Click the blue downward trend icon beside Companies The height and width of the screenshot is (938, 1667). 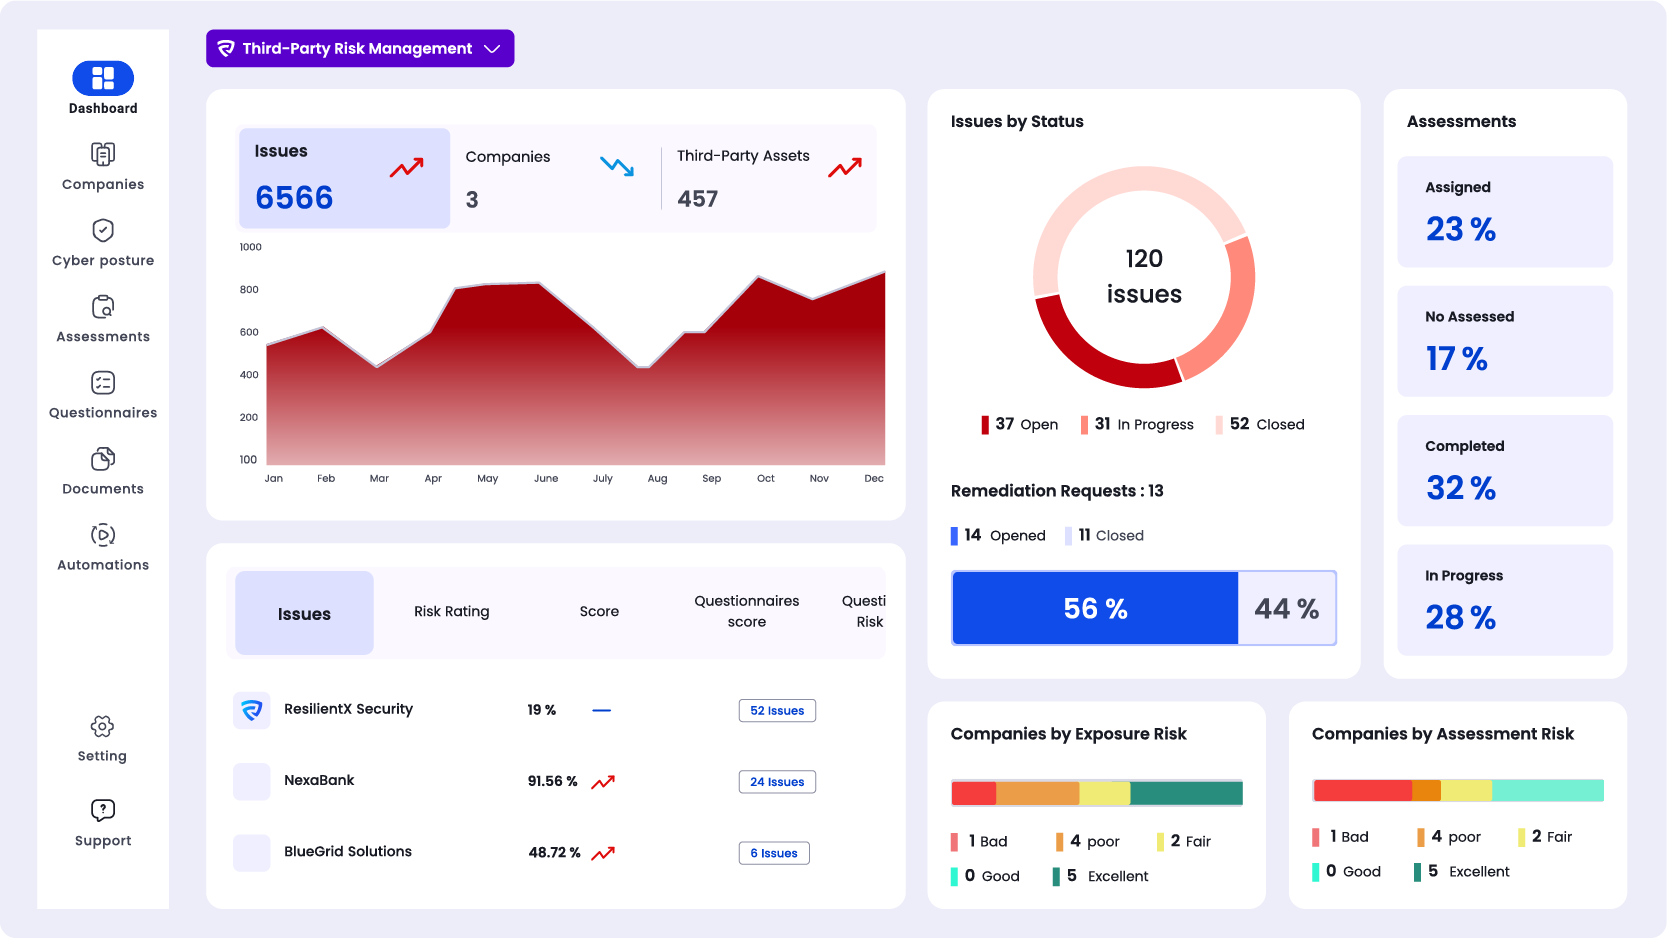617,166
